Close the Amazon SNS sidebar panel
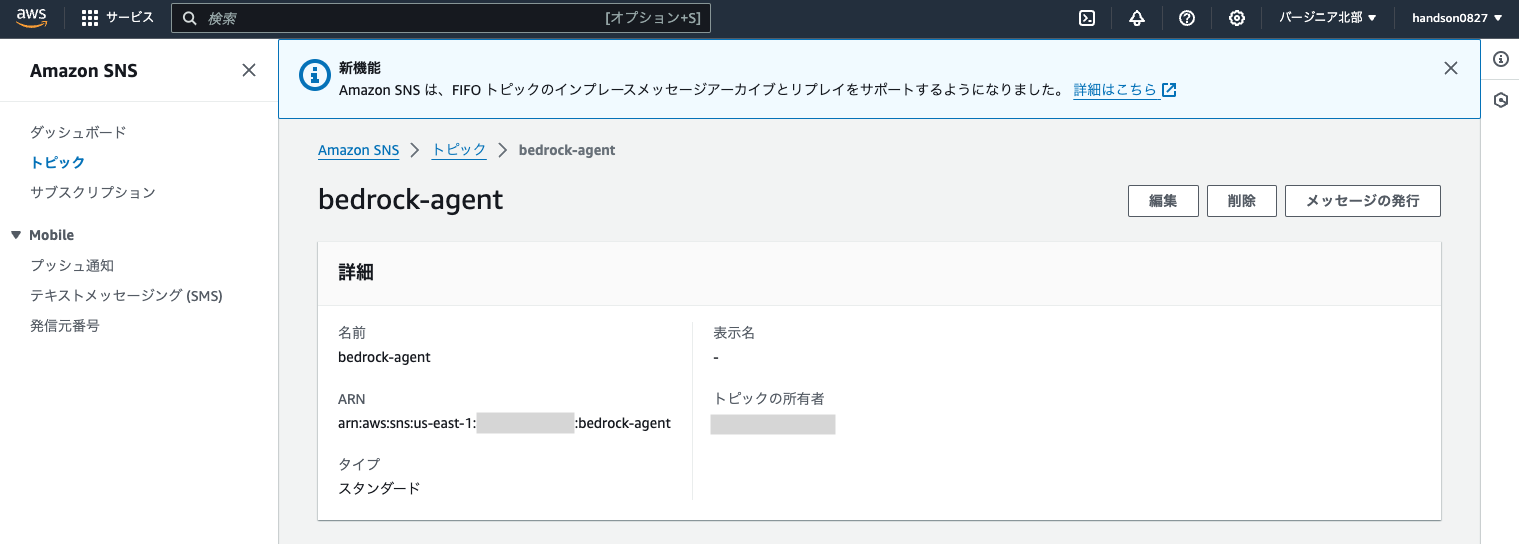This screenshot has height=544, width=1519. [x=249, y=70]
